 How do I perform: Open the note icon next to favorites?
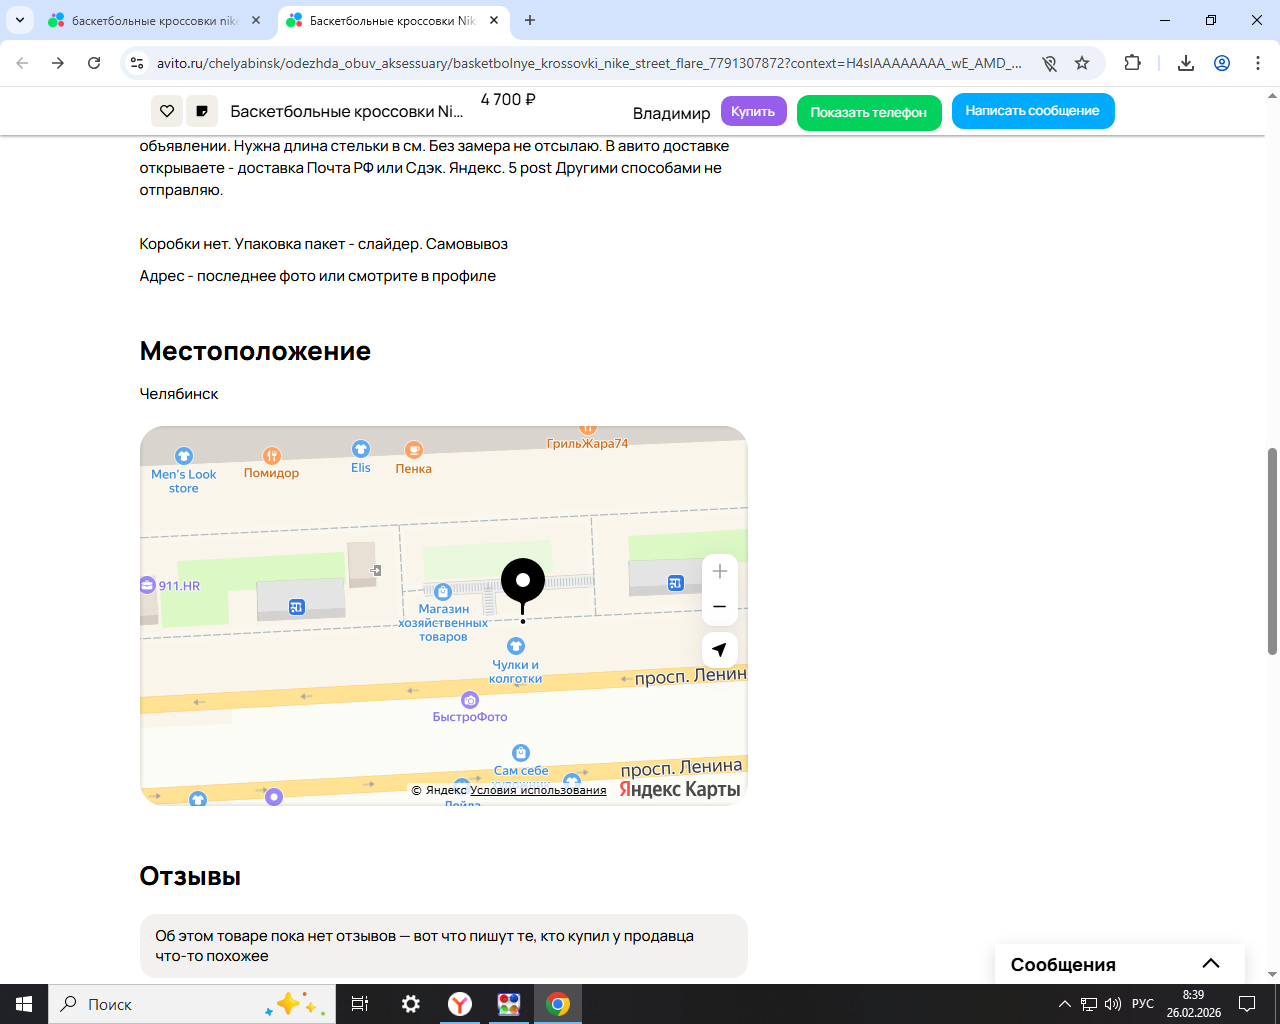(x=202, y=111)
